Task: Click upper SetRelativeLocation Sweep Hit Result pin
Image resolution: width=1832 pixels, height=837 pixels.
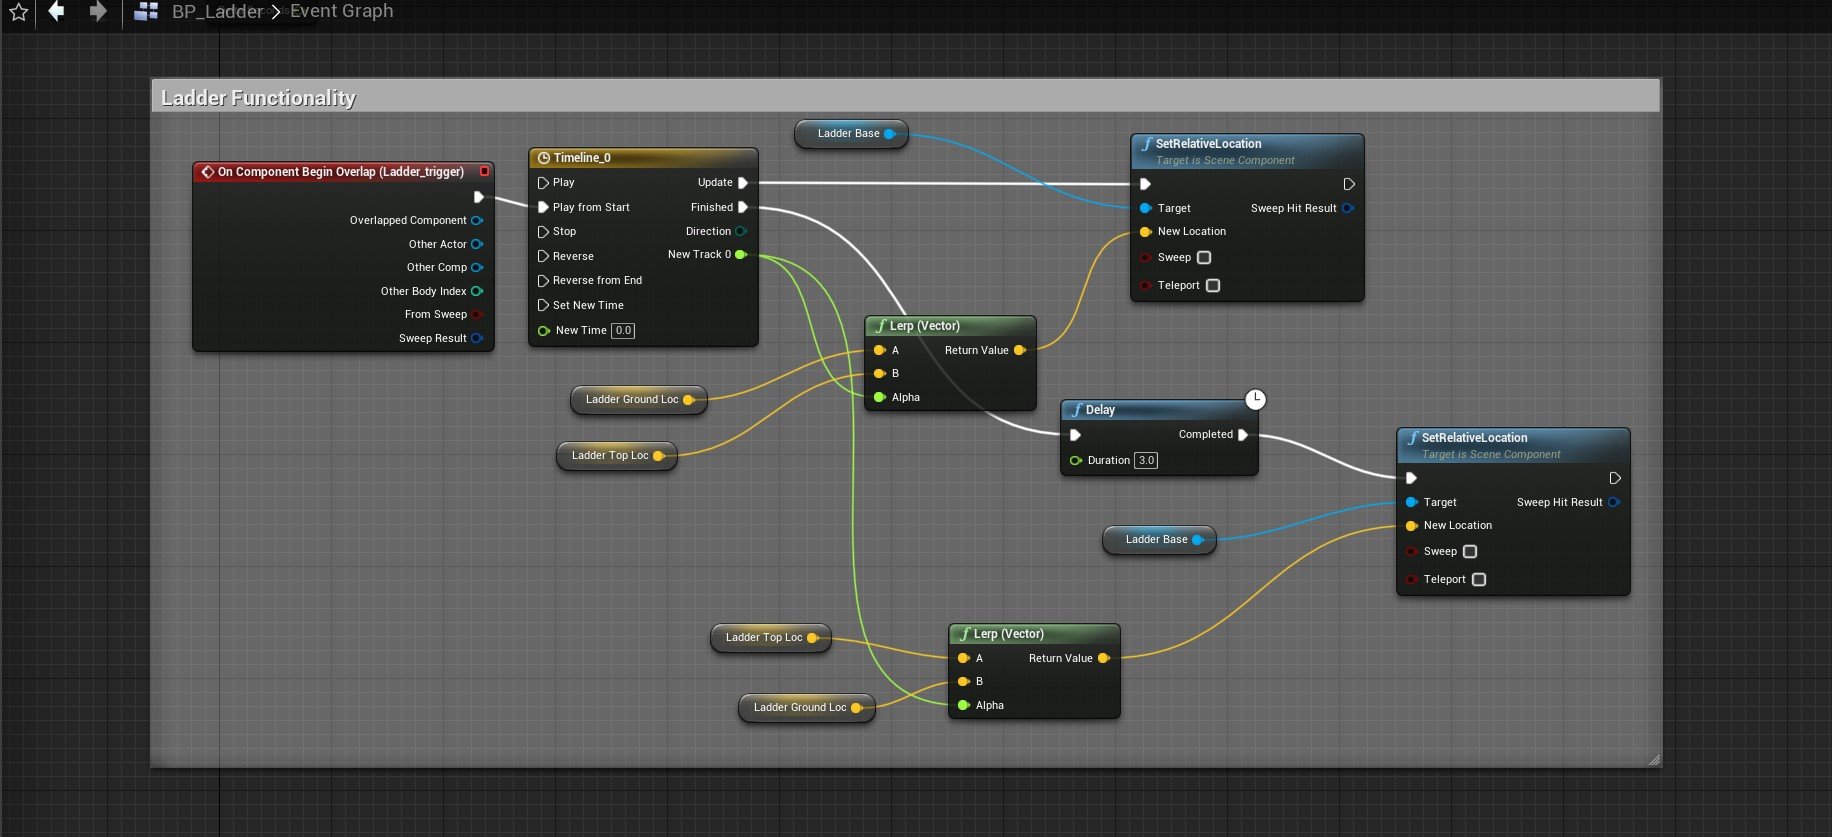Action: tap(1348, 208)
